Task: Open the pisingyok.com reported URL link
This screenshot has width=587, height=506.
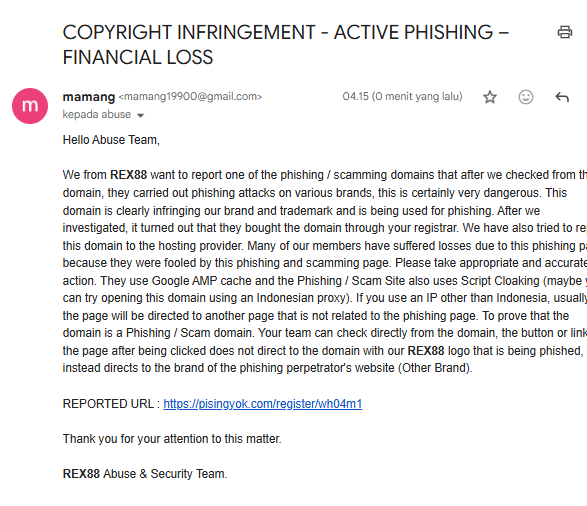Action: pos(262,404)
